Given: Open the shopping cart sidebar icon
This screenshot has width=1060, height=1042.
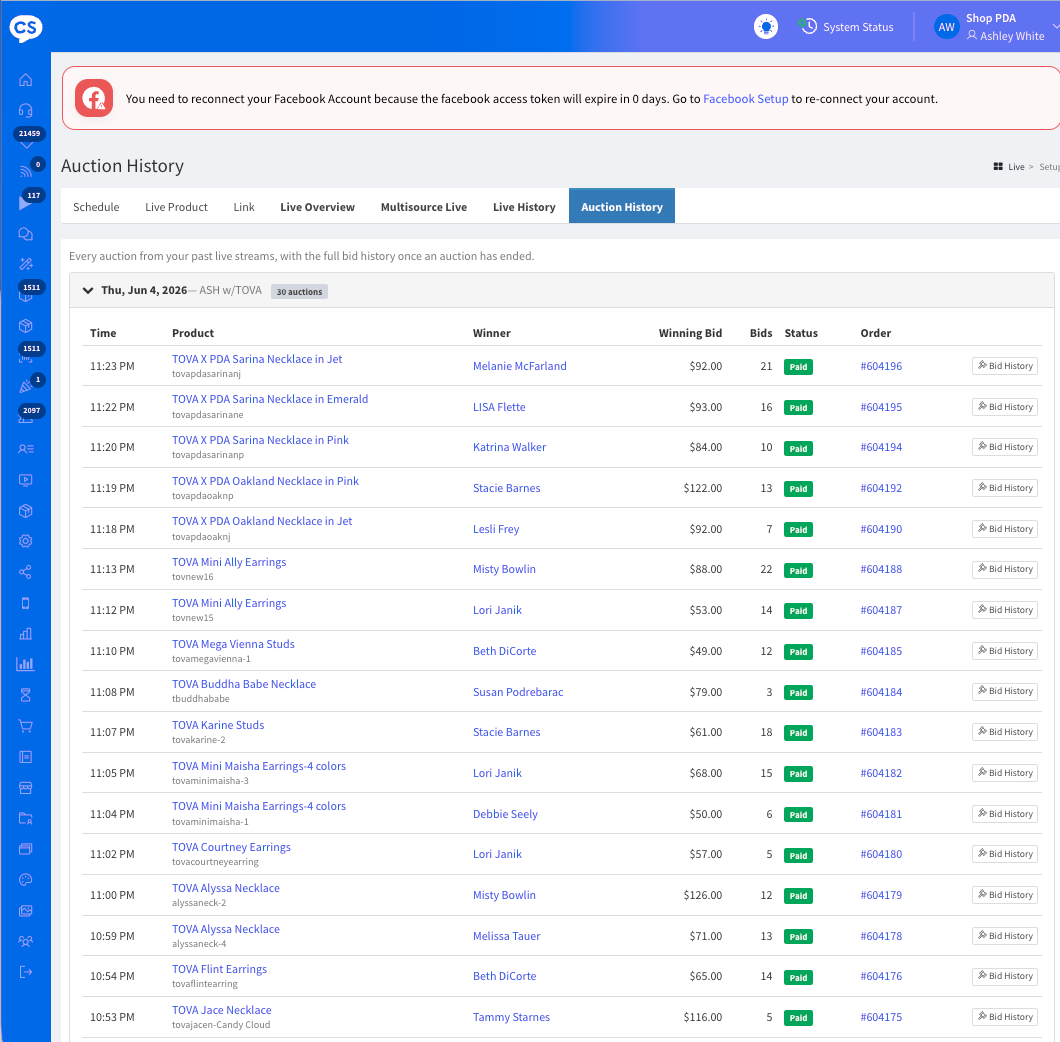Looking at the screenshot, I should (x=26, y=726).
